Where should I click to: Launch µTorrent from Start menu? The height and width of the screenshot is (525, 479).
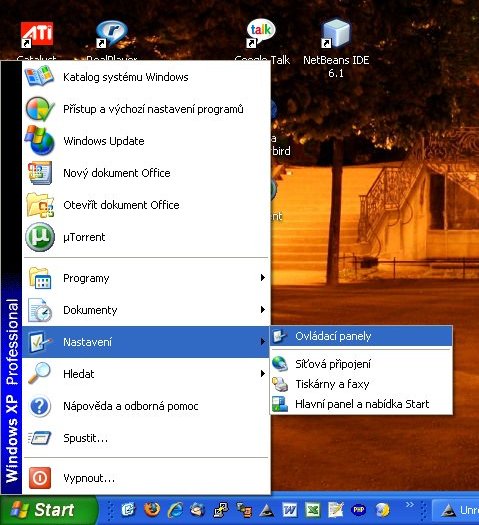click(146, 237)
